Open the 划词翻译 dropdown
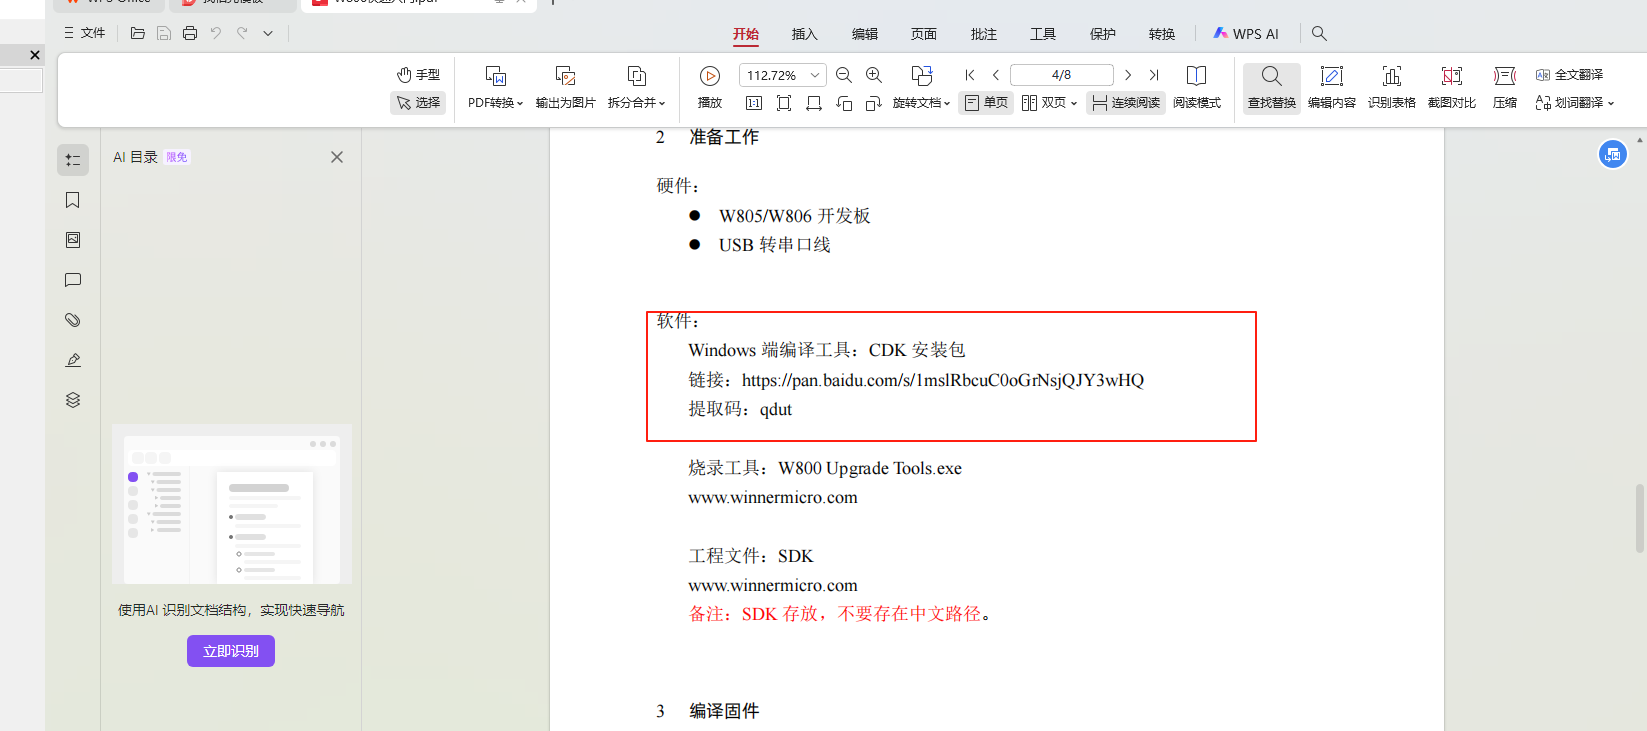 1575,103
